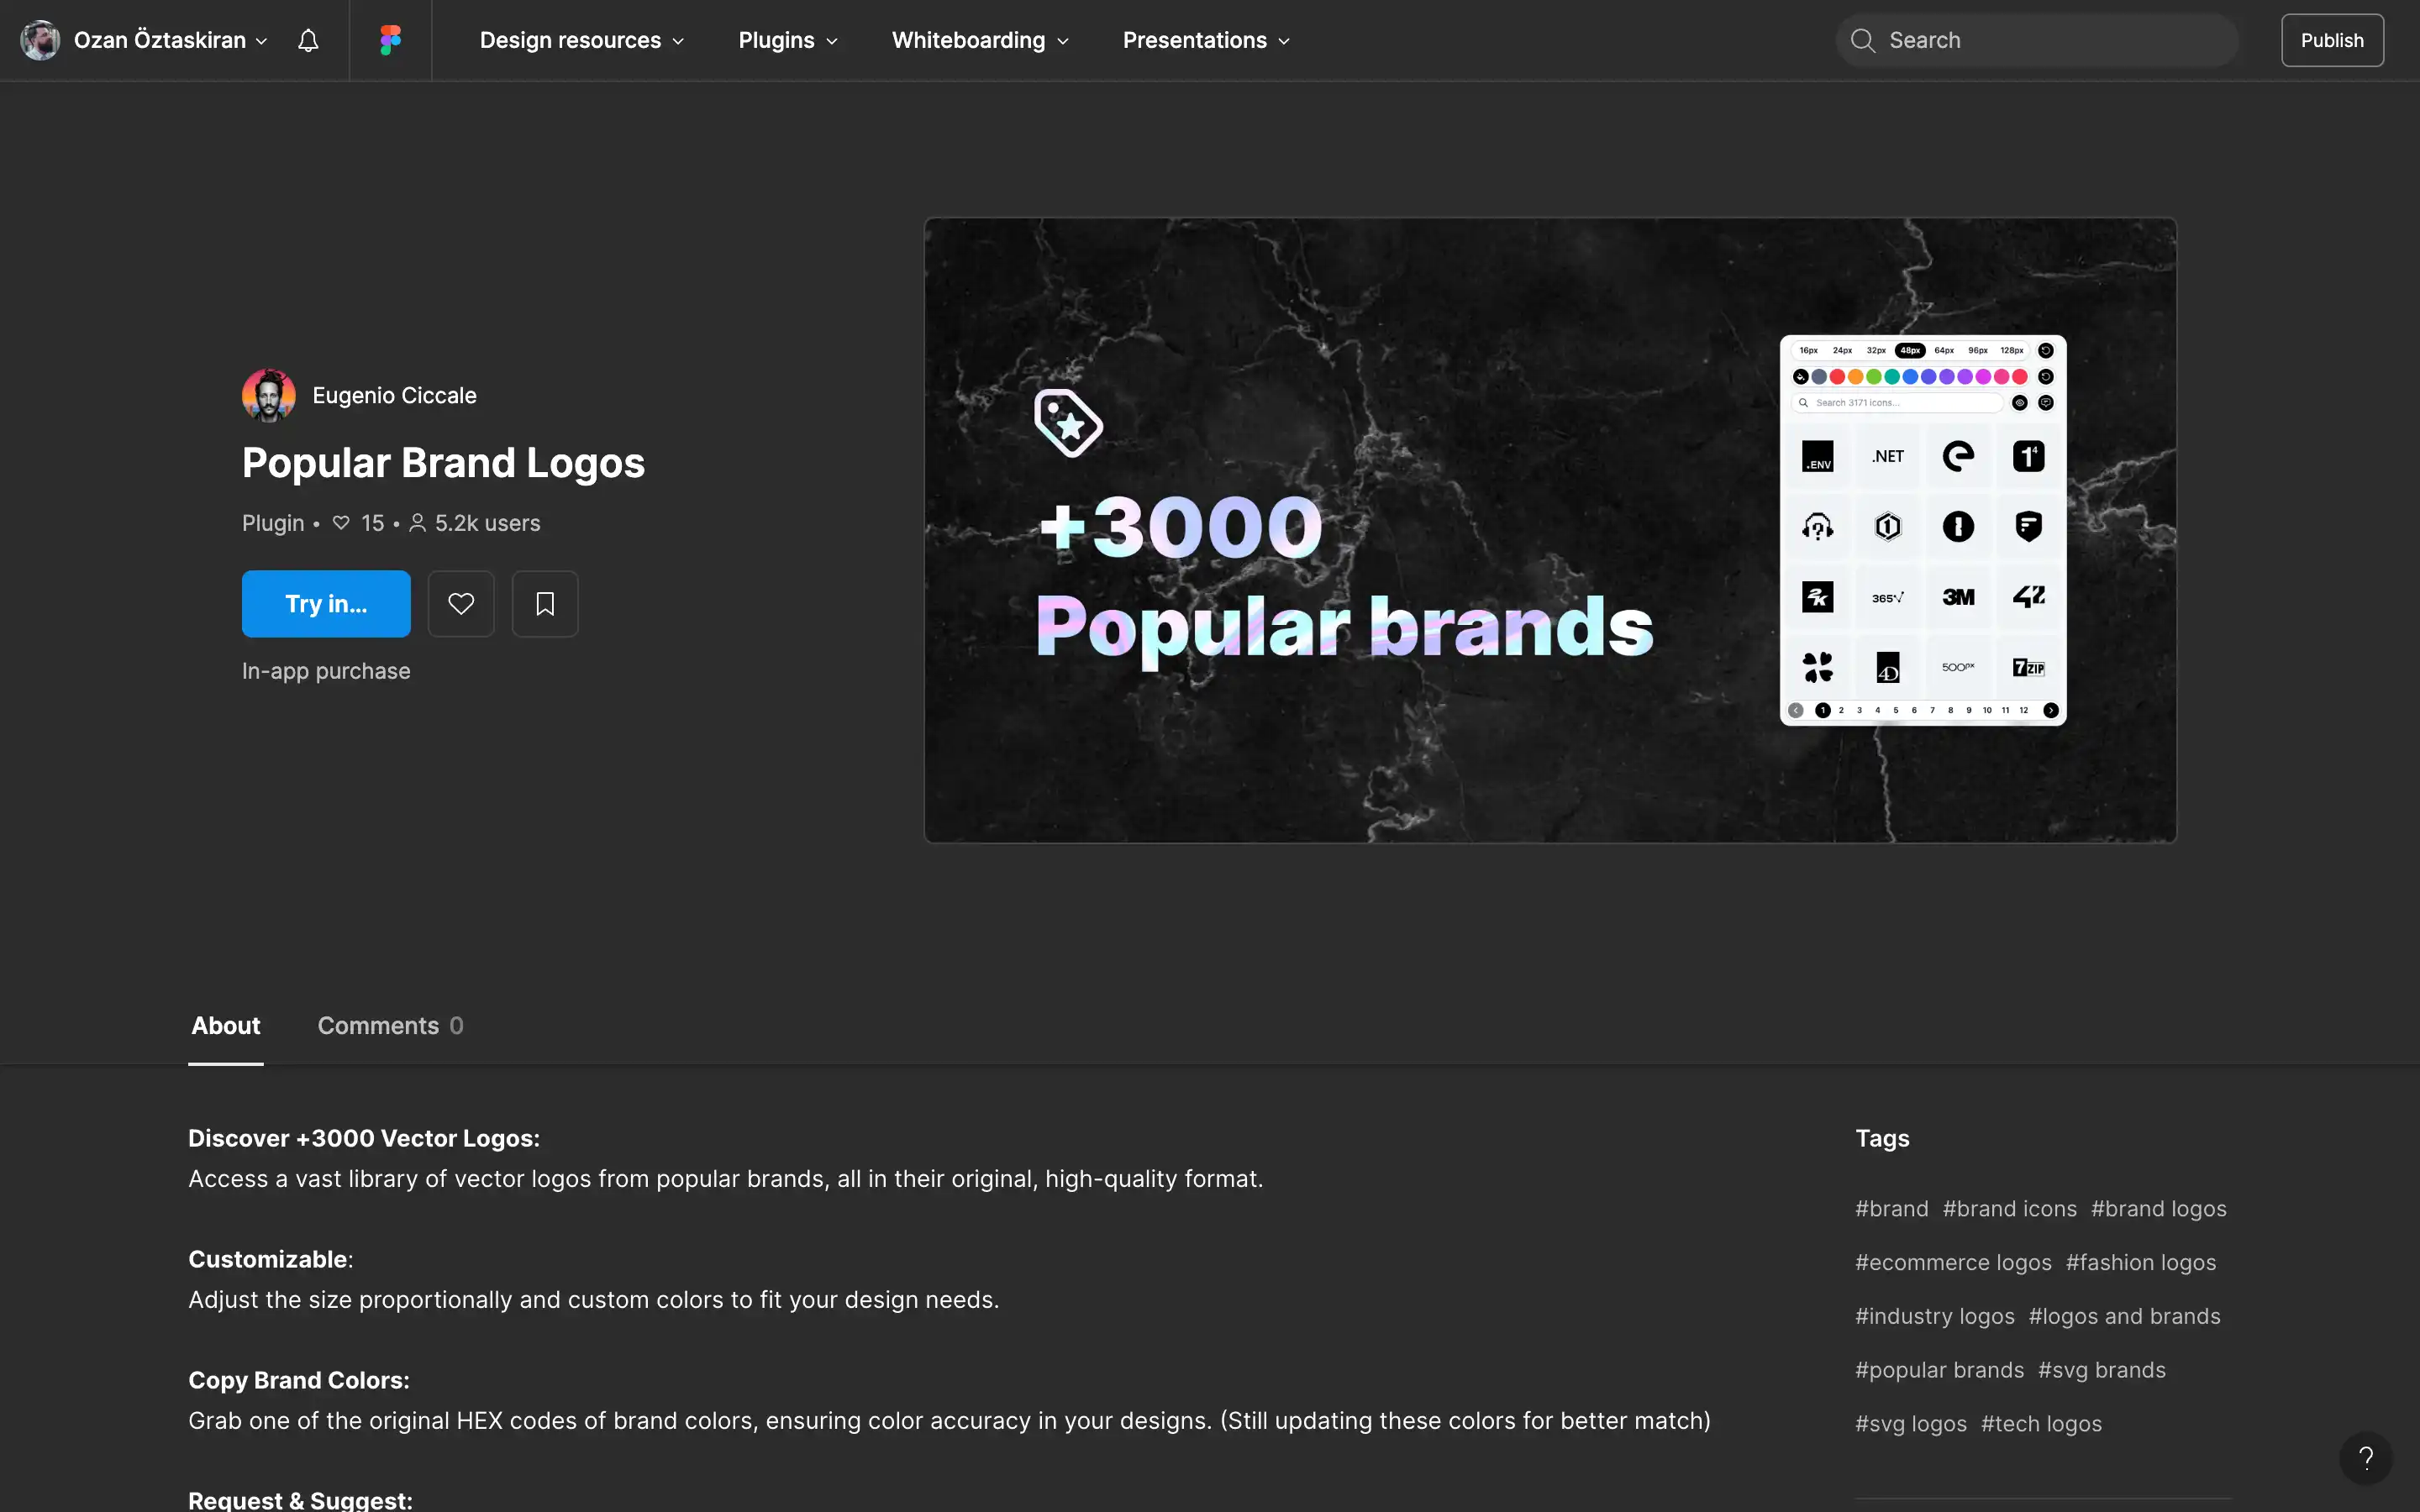Open the #ecommerce logos tag

tap(1953, 1263)
